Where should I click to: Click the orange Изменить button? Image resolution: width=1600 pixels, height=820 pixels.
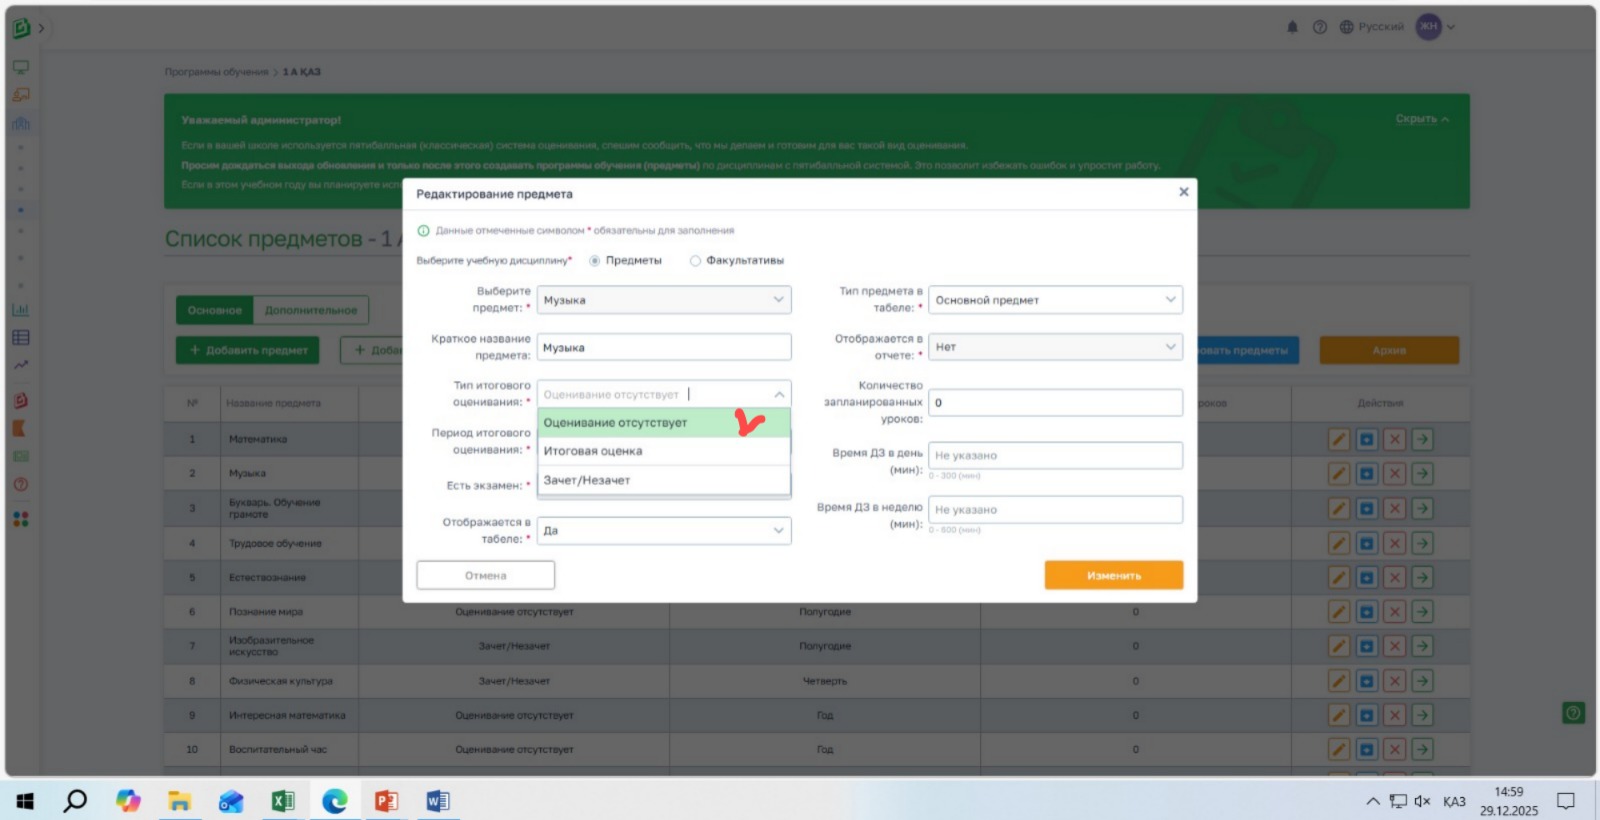(x=1113, y=575)
